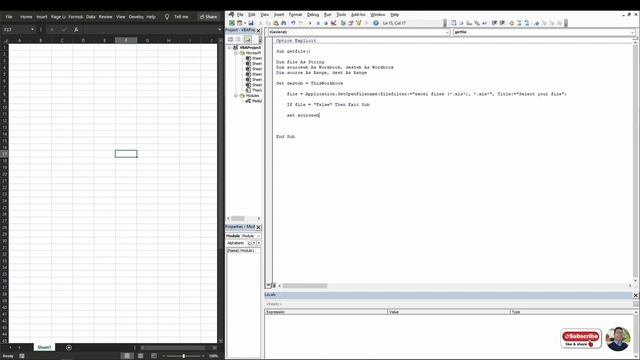The image size is (640, 360).
Task: Open the VBA Edit menu
Action: [252, 15]
